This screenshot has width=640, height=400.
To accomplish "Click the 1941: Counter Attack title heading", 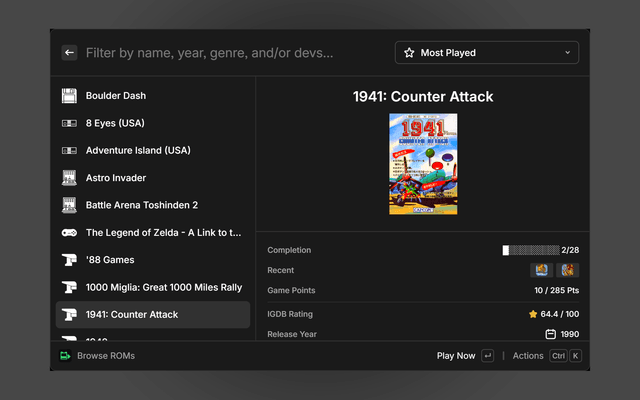I will tap(423, 97).
